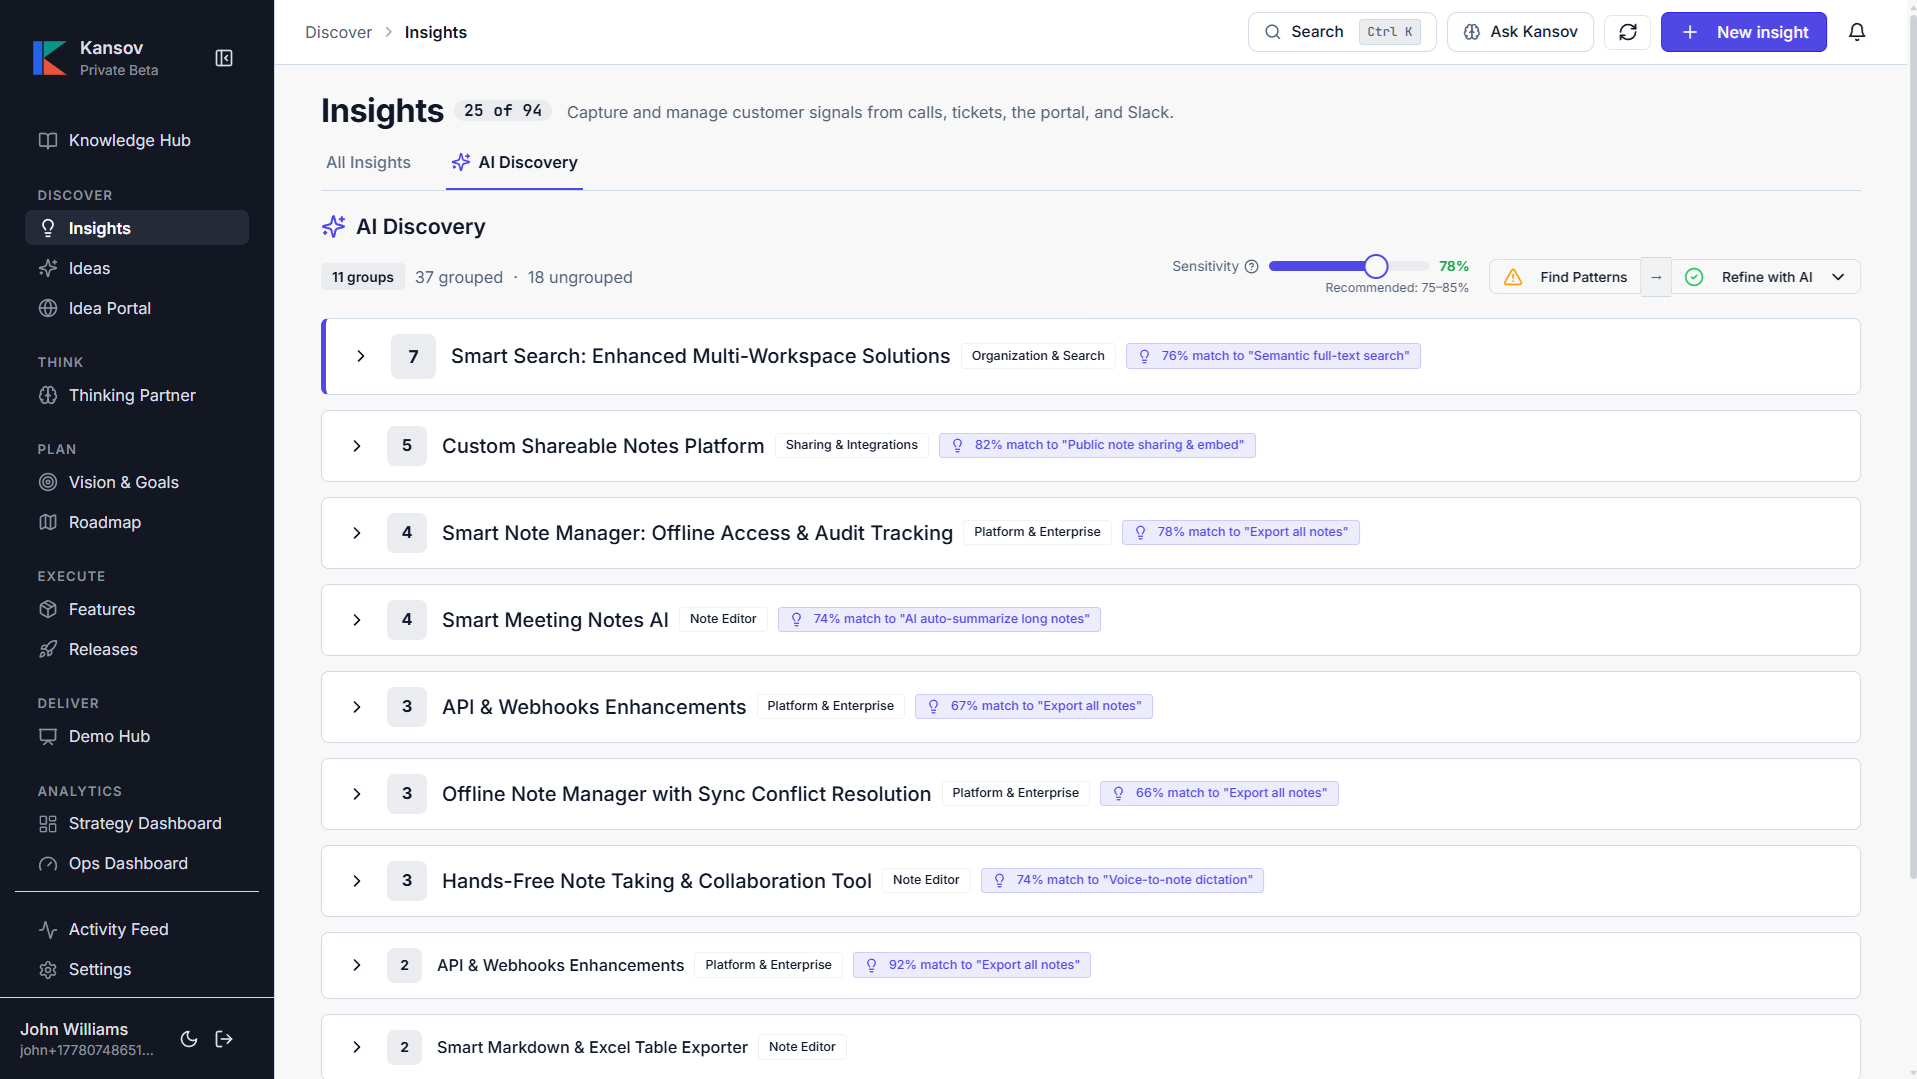1917x1079 pixels.
Task: Click the Kansov logo
Action: click(49, 58)
